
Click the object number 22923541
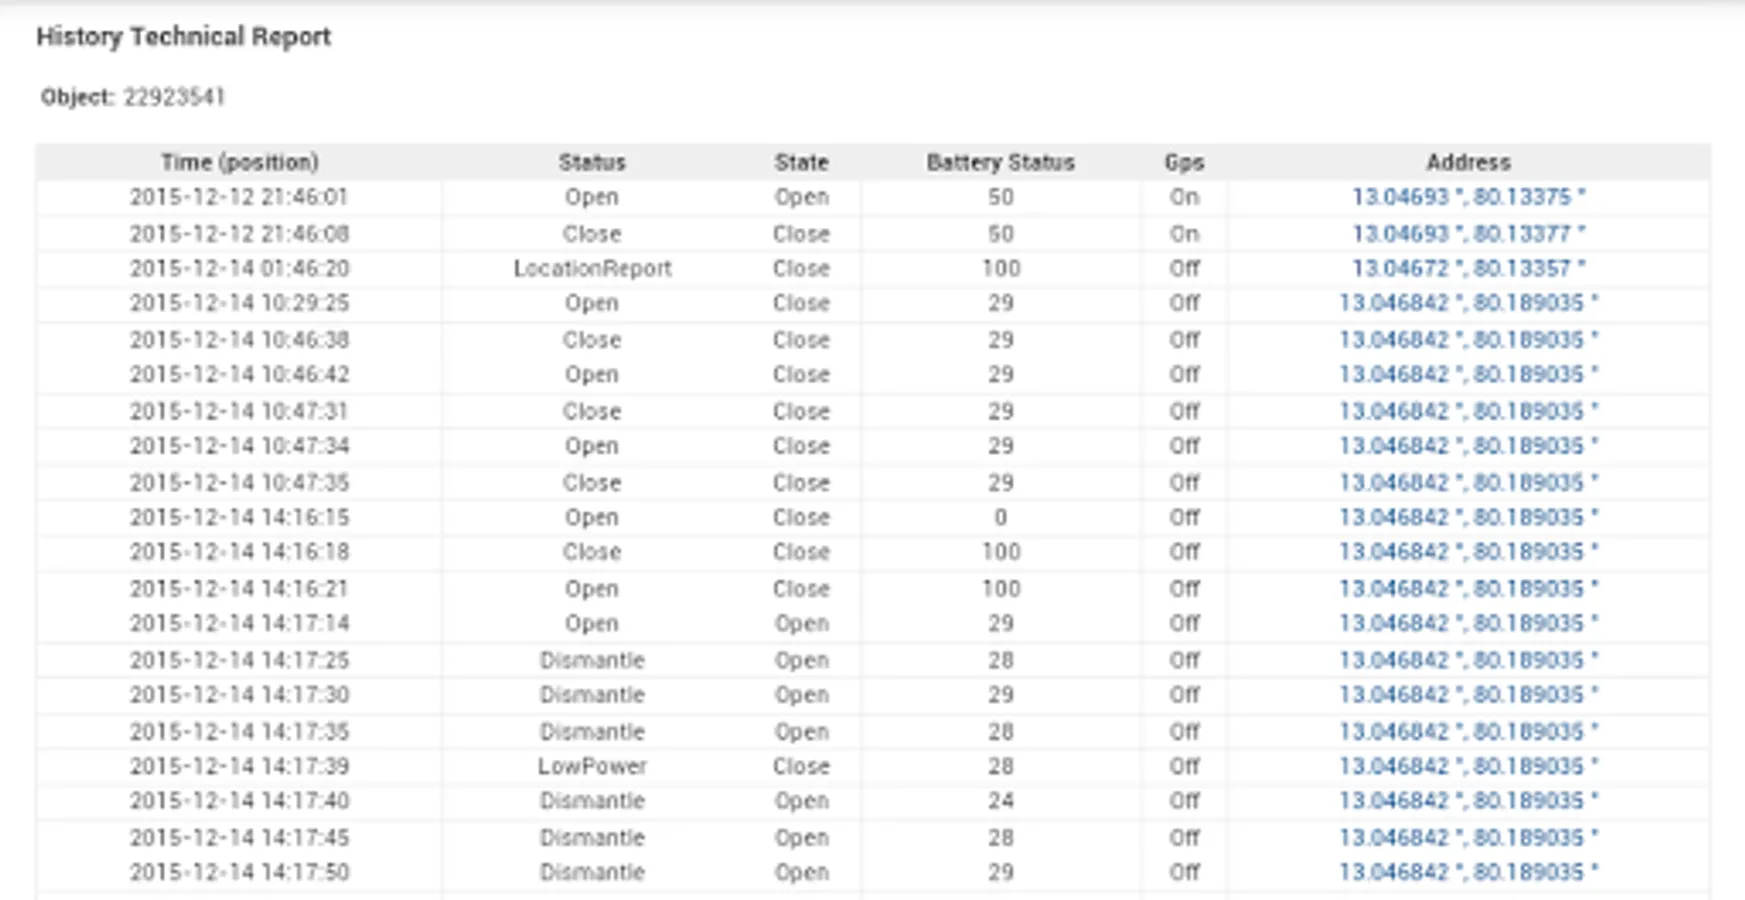[x=174, y=97]
